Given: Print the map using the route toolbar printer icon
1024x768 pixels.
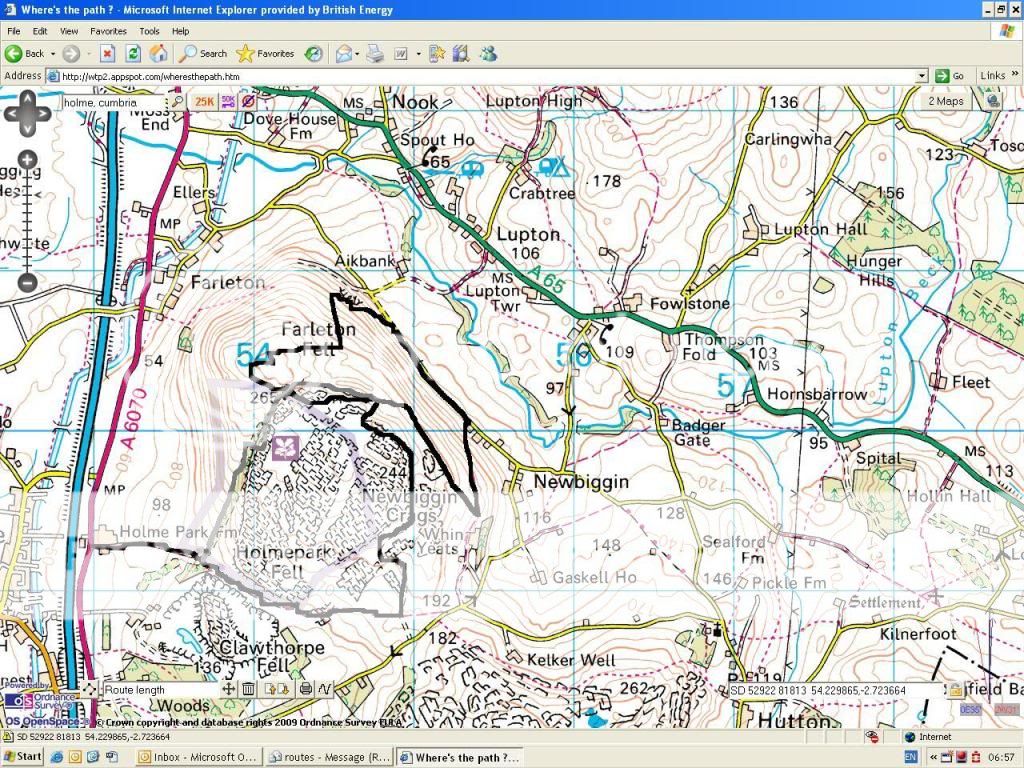Looking at the screenshot, I should (306, 689).
